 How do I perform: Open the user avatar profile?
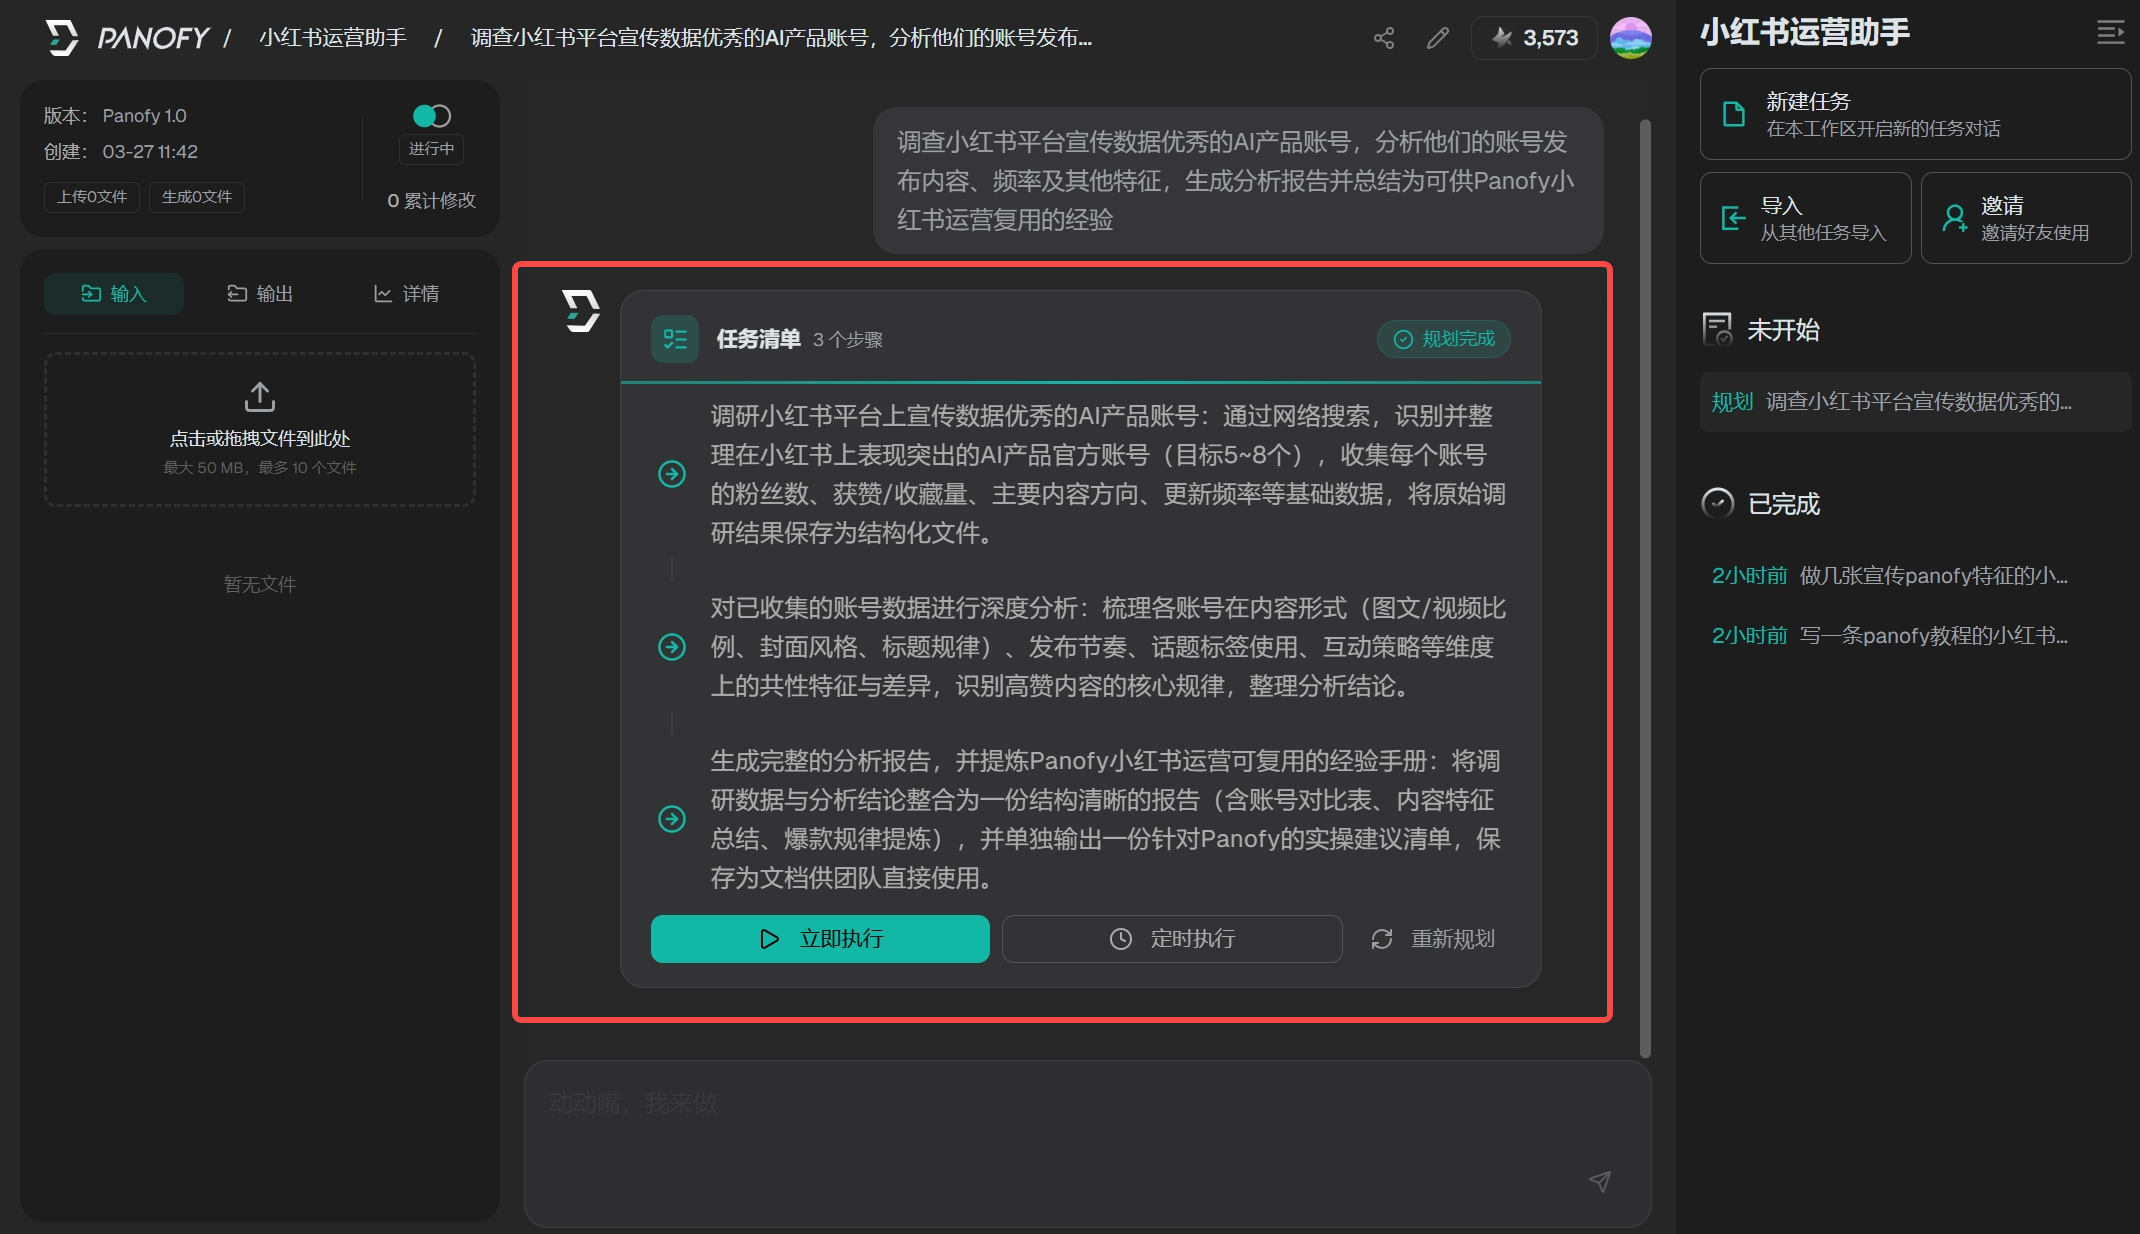[1630, 38]
